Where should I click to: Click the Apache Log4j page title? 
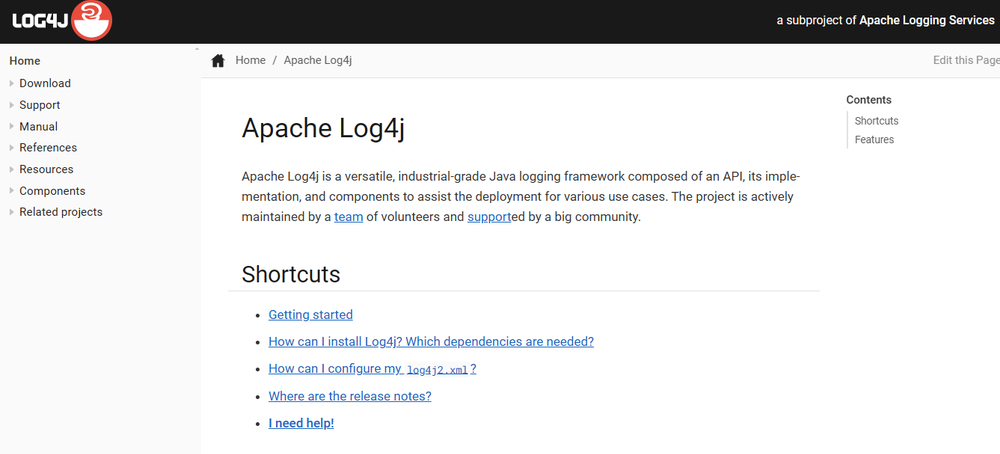(x=323, y=128)
